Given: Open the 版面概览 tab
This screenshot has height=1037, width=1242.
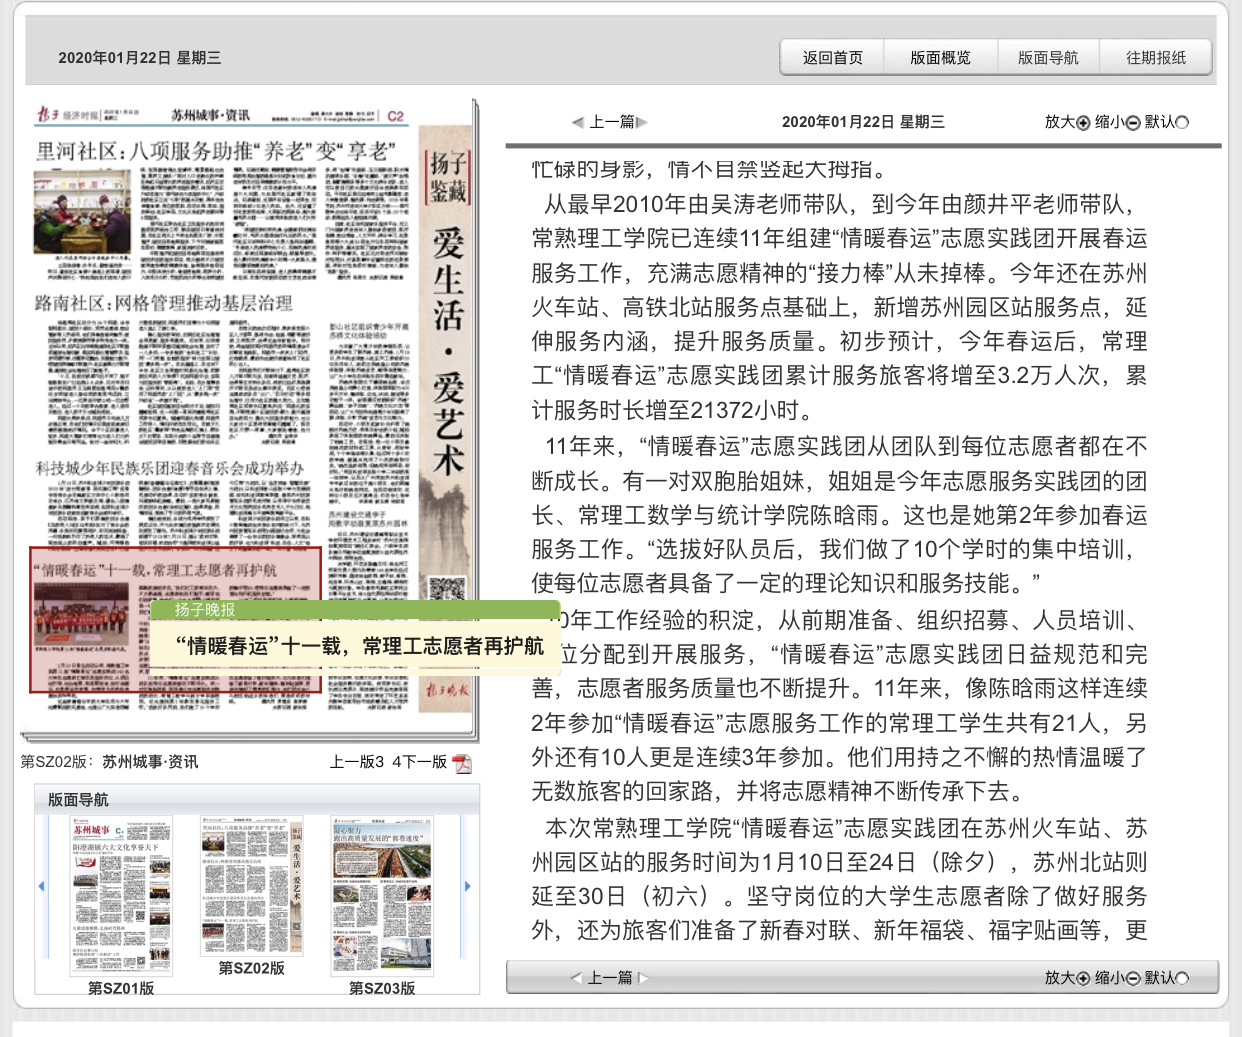Looking at the screenshot, I should tap(940, 58).
